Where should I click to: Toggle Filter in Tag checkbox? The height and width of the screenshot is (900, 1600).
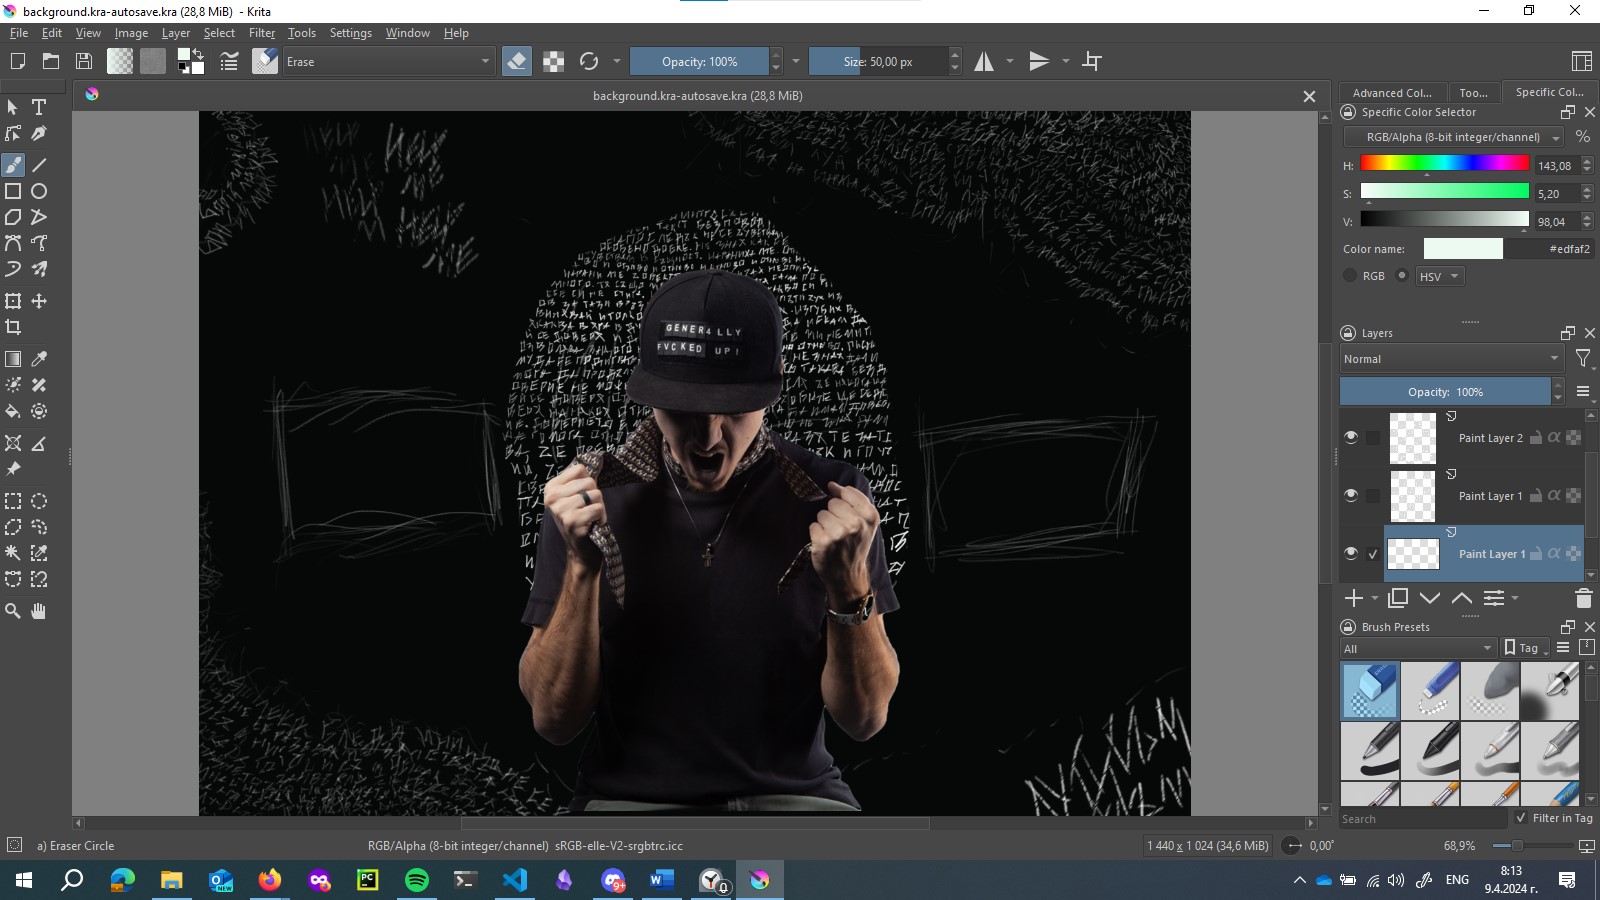1521,818
